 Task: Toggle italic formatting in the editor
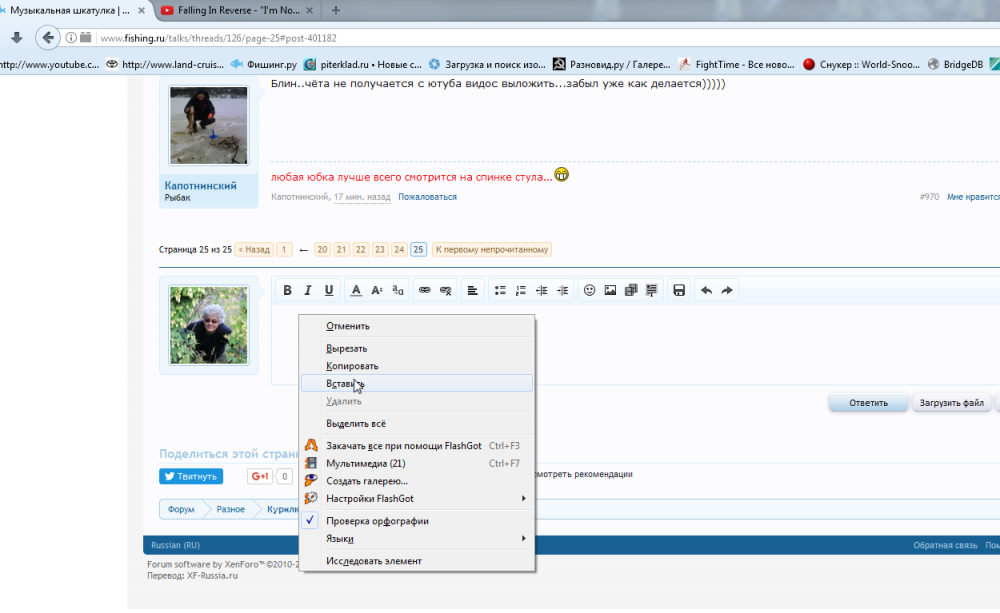(x=308, y=291)
